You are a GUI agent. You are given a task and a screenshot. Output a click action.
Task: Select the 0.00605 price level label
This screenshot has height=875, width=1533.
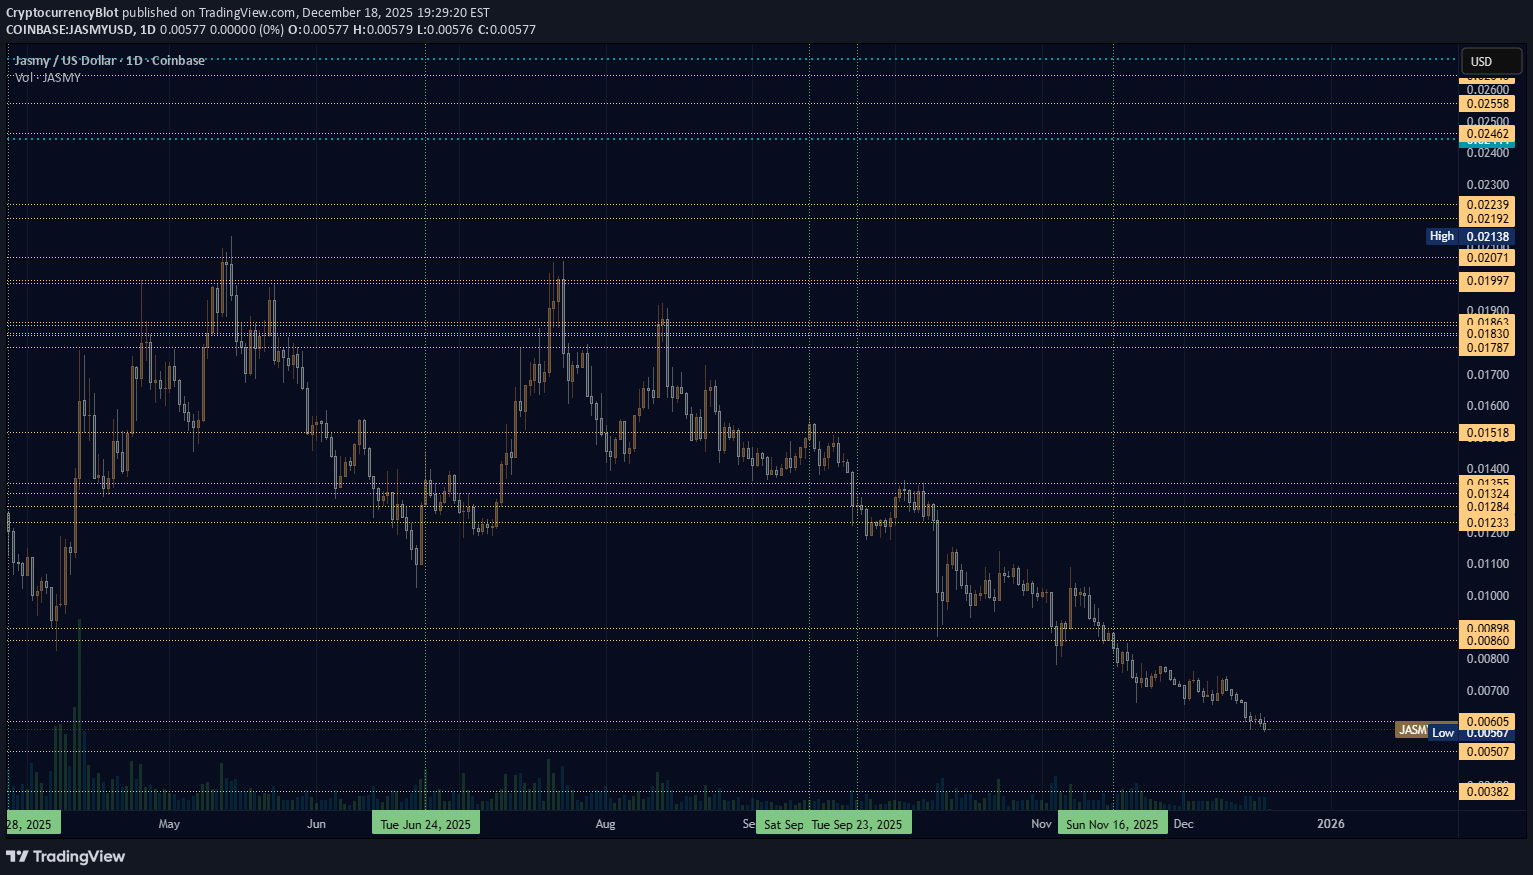click(x=1487, y=721)
